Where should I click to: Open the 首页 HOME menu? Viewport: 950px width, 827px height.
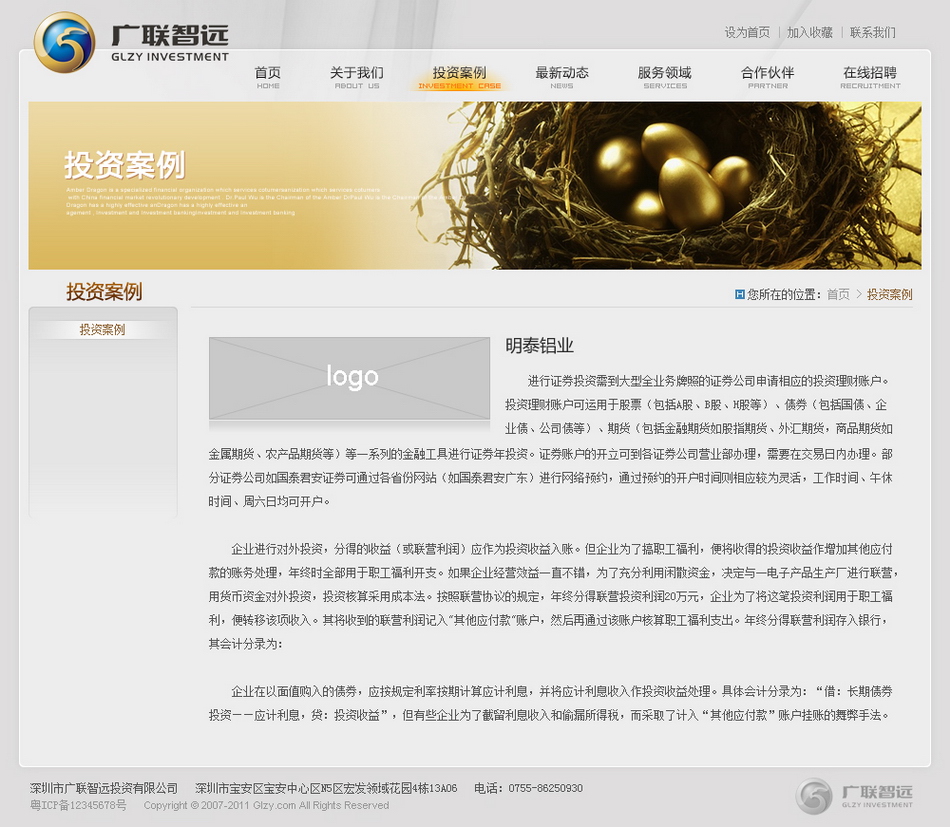[267, 78]
